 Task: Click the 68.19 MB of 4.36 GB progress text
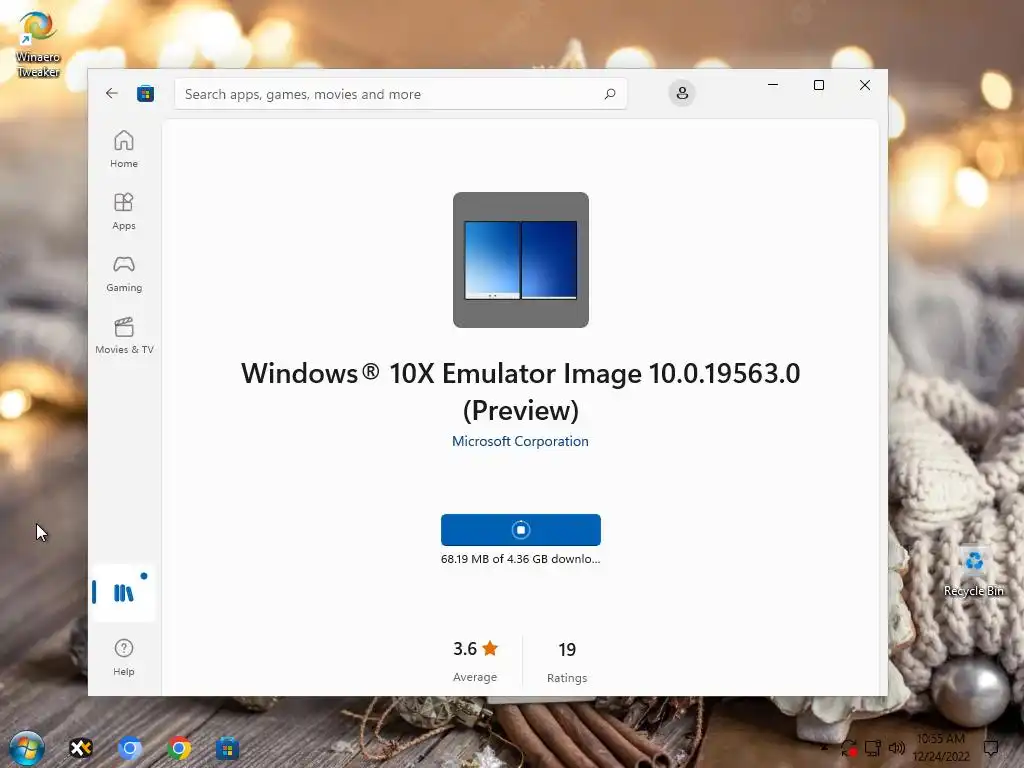pyautogui.click(x=520, y=559)
